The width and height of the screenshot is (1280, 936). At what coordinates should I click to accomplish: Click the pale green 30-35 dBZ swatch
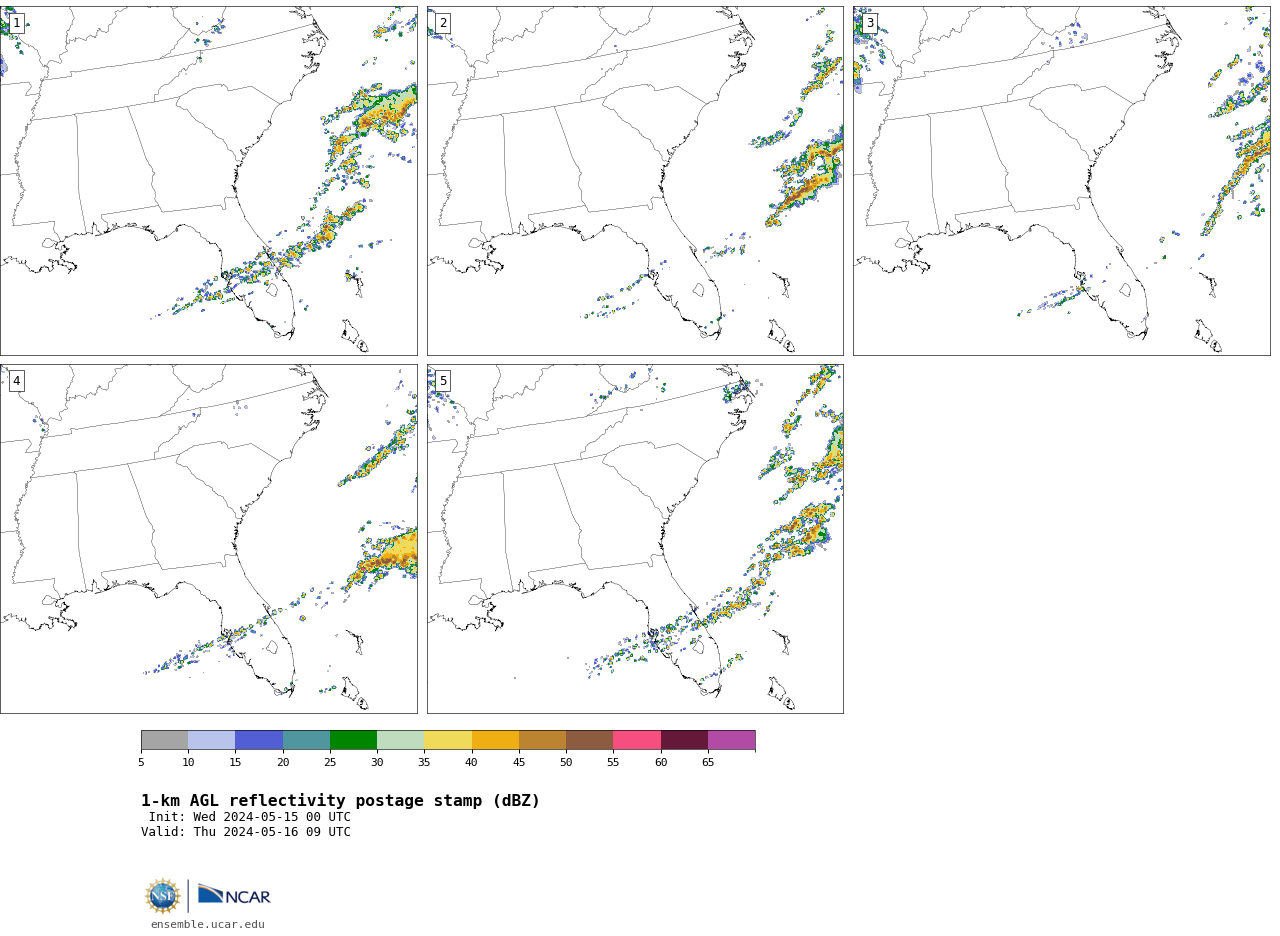click(x=400, y=740)
